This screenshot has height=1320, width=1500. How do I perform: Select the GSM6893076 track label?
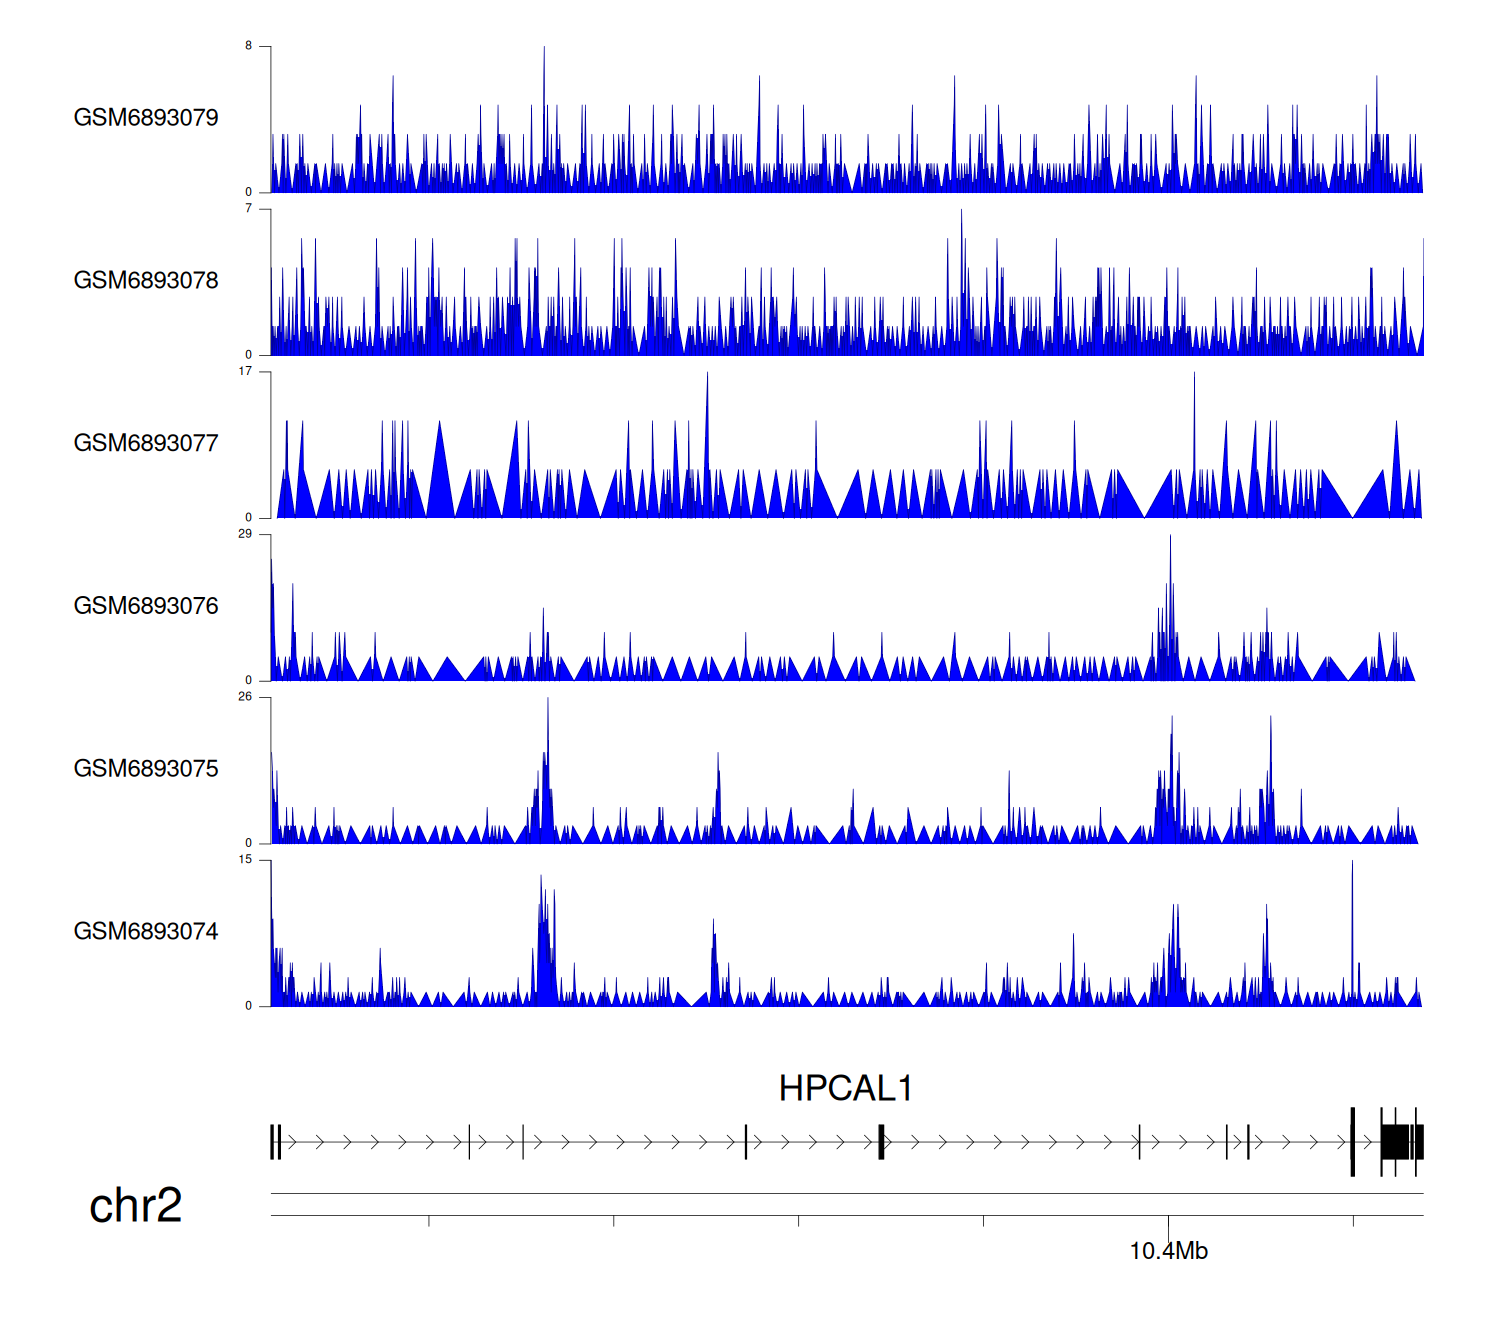tap(146, 606)
